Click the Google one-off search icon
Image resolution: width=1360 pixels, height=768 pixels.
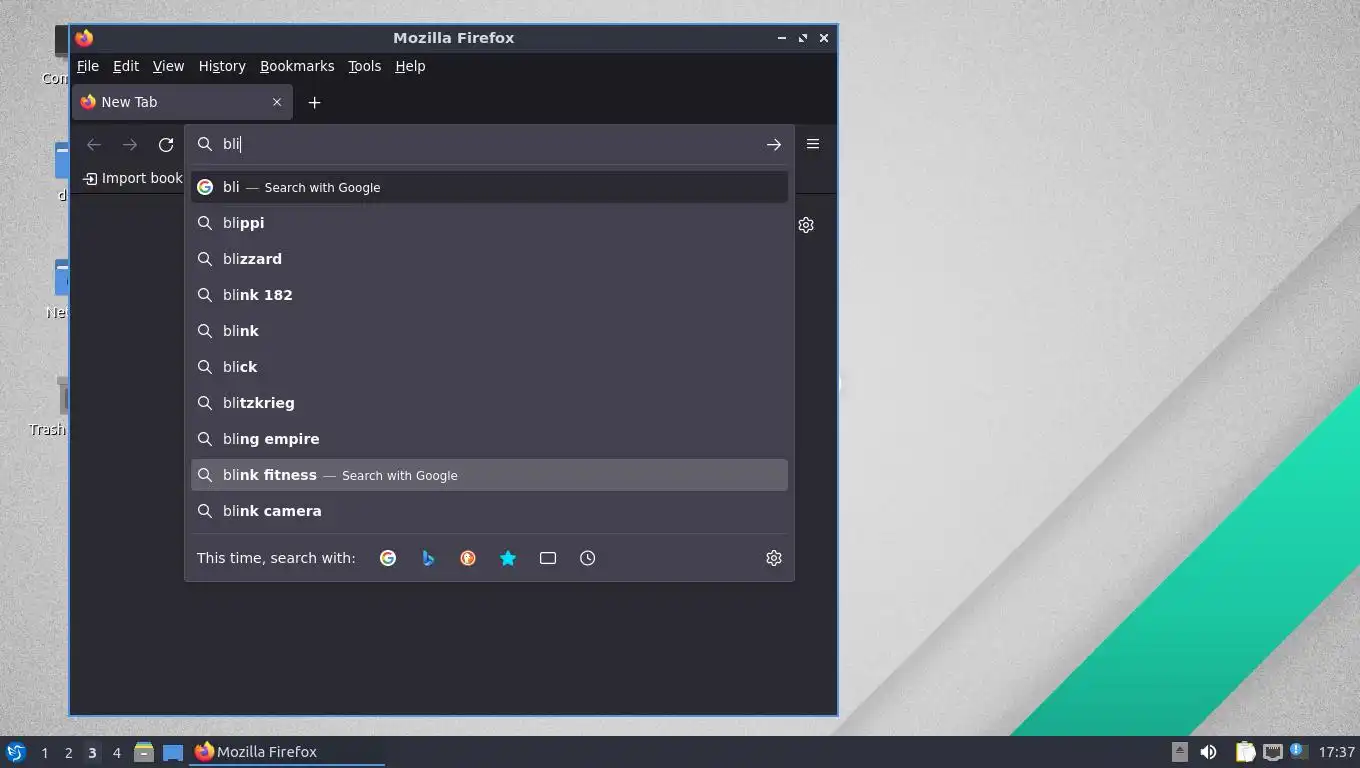[388, 558]
